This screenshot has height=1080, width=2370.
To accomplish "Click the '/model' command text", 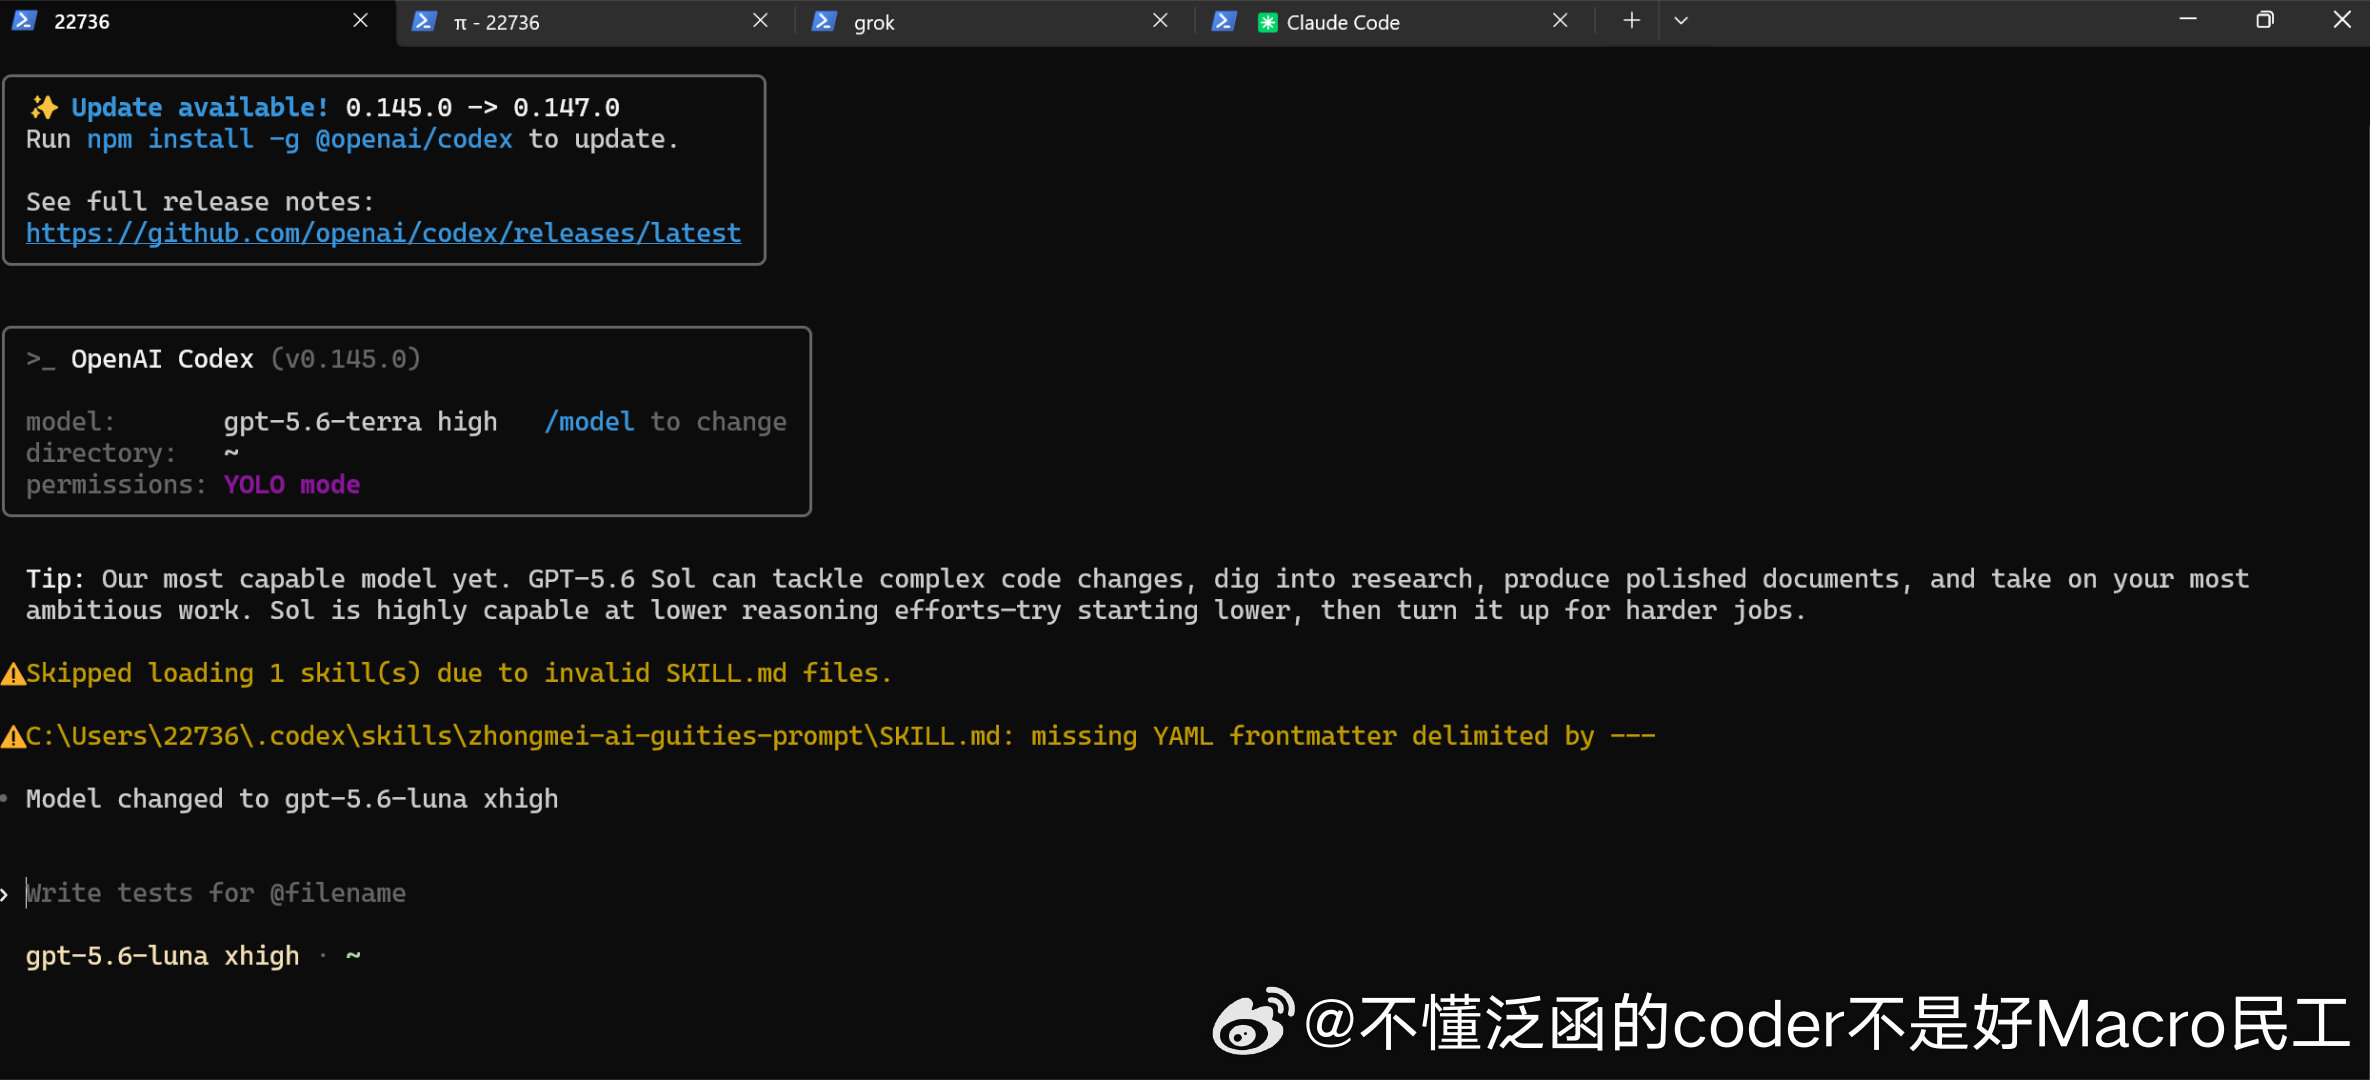I will click(x=589, y=422).
